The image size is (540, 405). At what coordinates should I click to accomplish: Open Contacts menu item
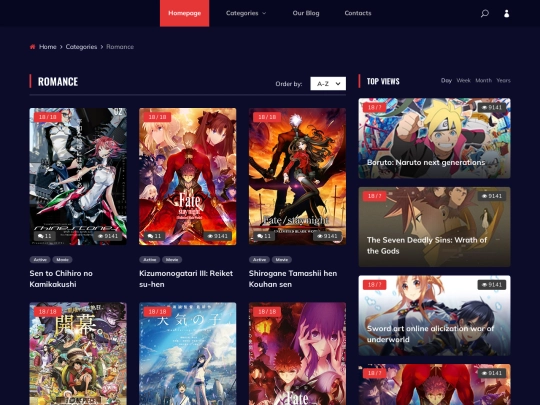pyautogui.click(x=358, y=13)
